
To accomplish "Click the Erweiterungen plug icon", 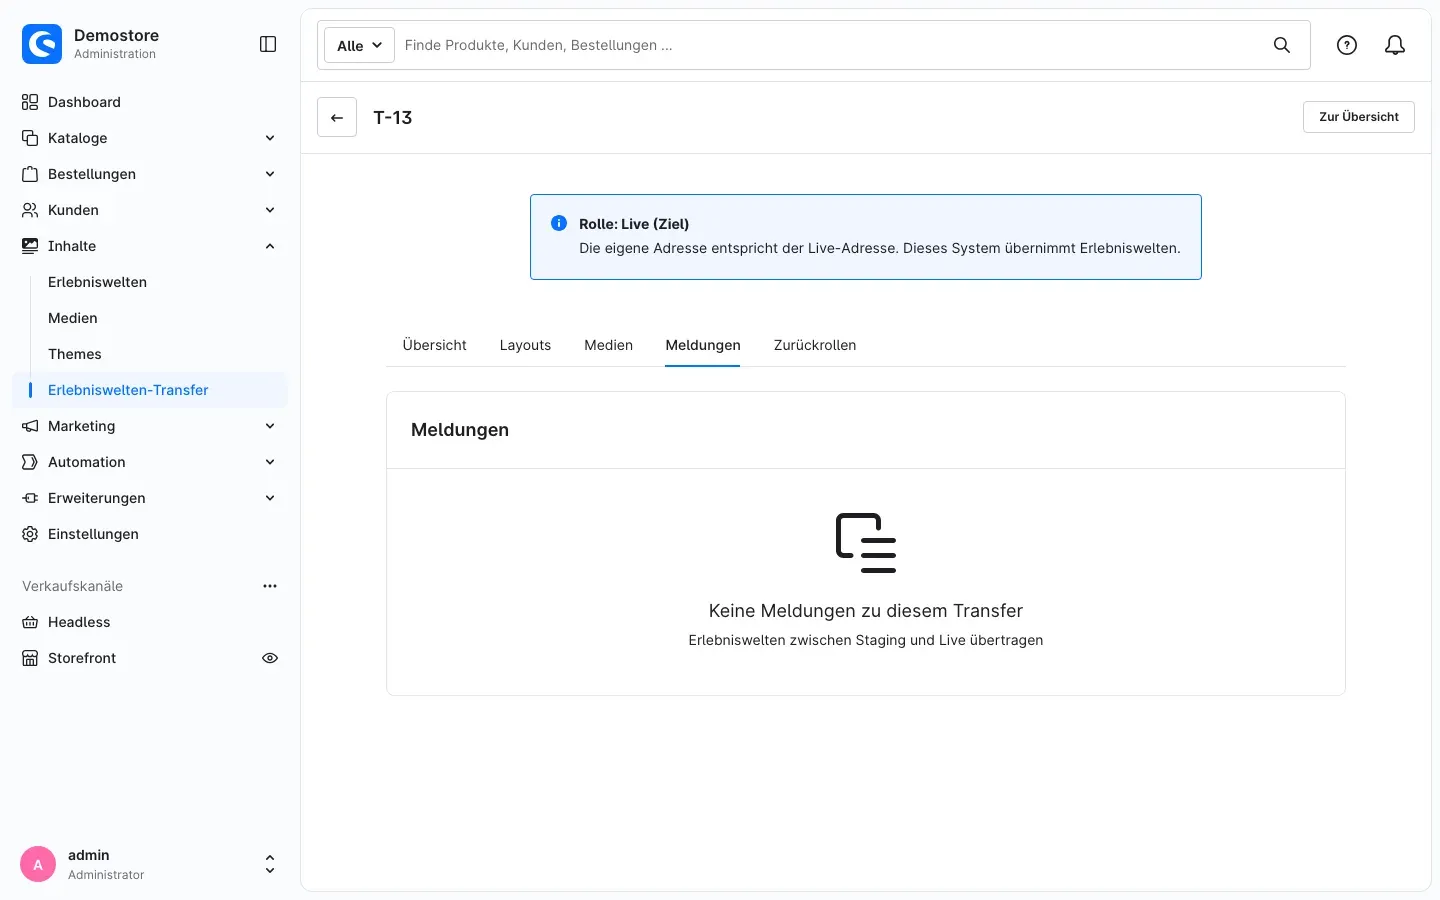I will pyautogui.click(x=30, y=498).
